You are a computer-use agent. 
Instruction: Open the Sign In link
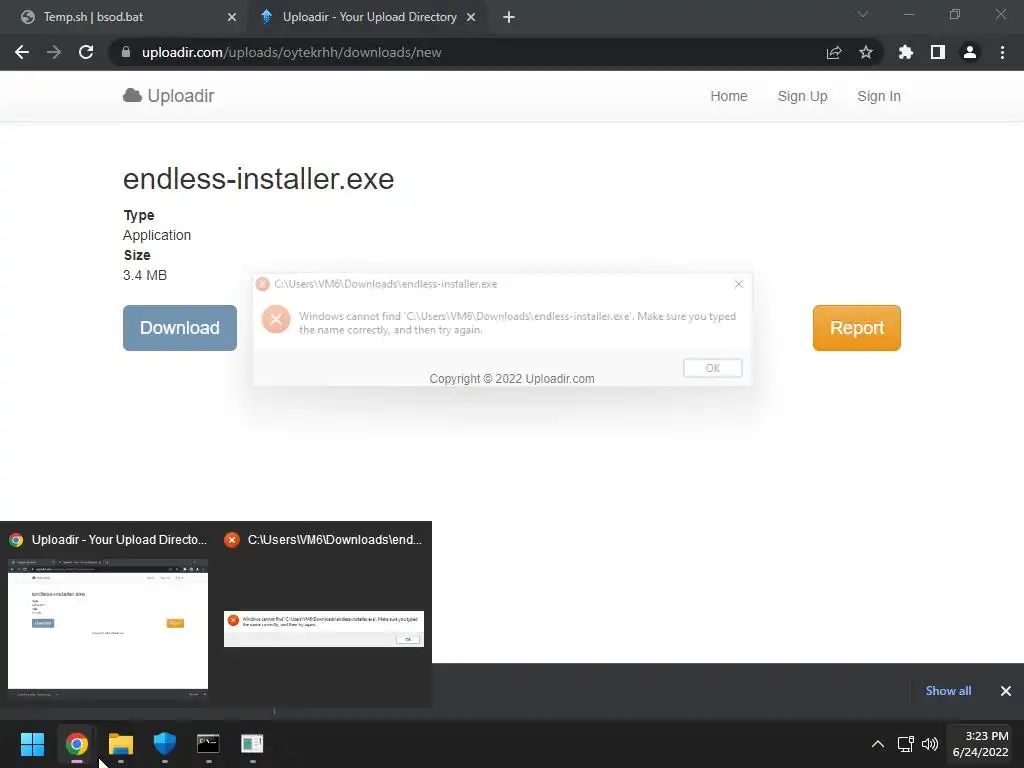pos(878,96)
